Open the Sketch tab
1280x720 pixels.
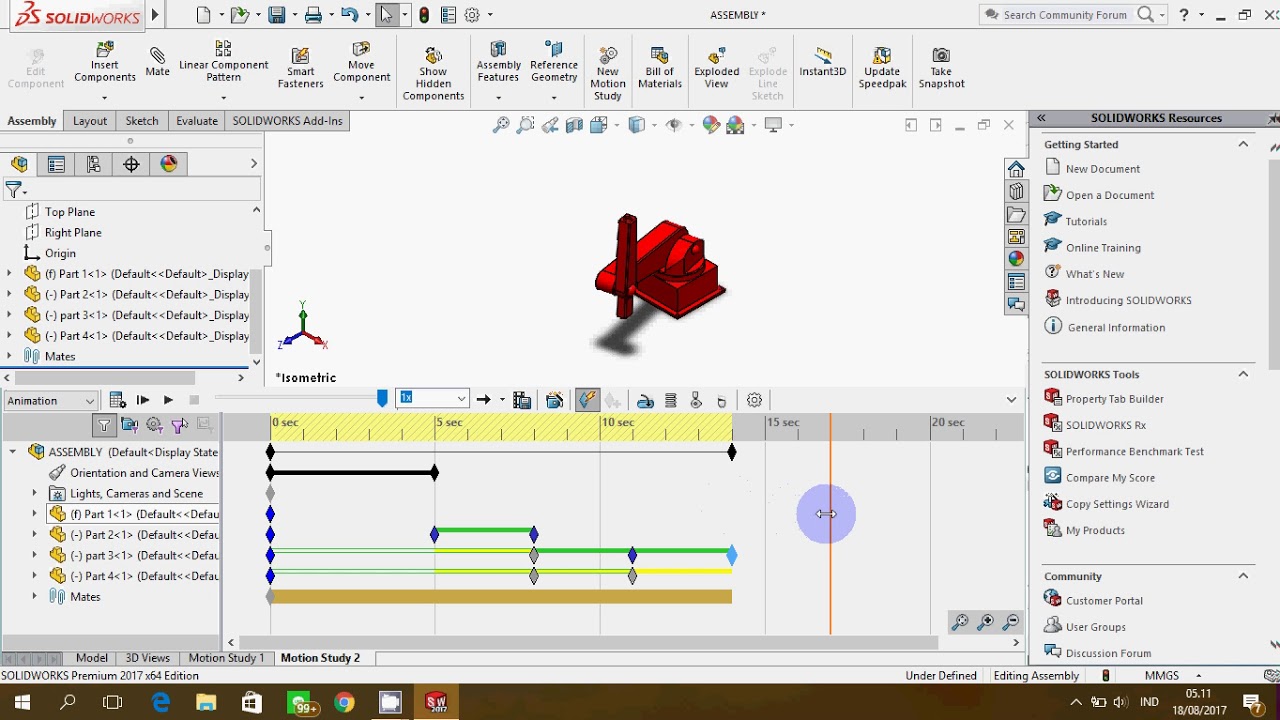point(142,121)
